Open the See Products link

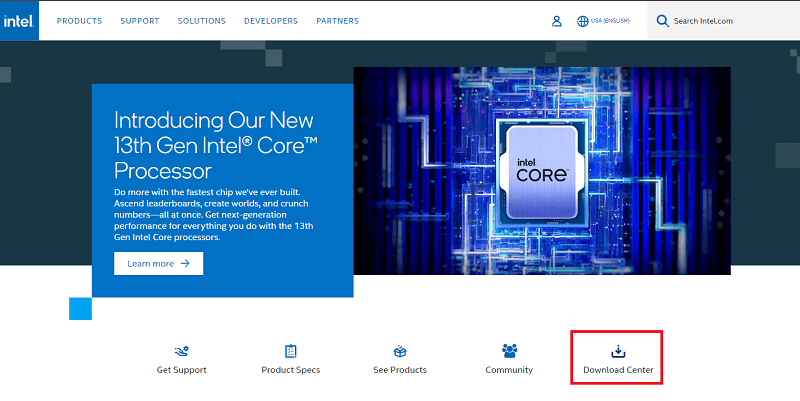pos(400,370)
